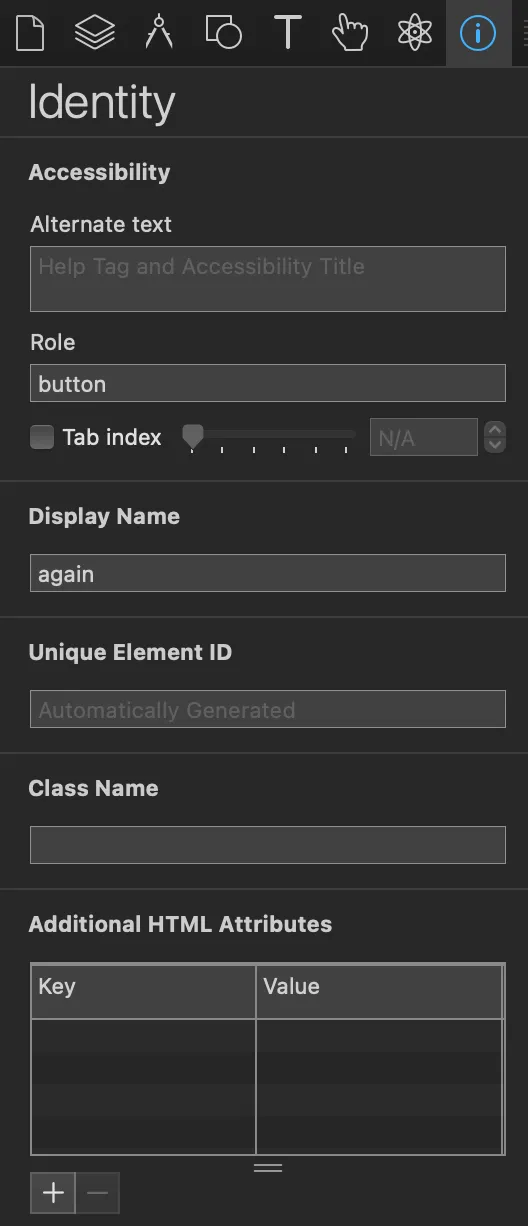The image size is (528, 1226).
Task: Click the Display Name field showing again
Action: click(x=268, y=573)
